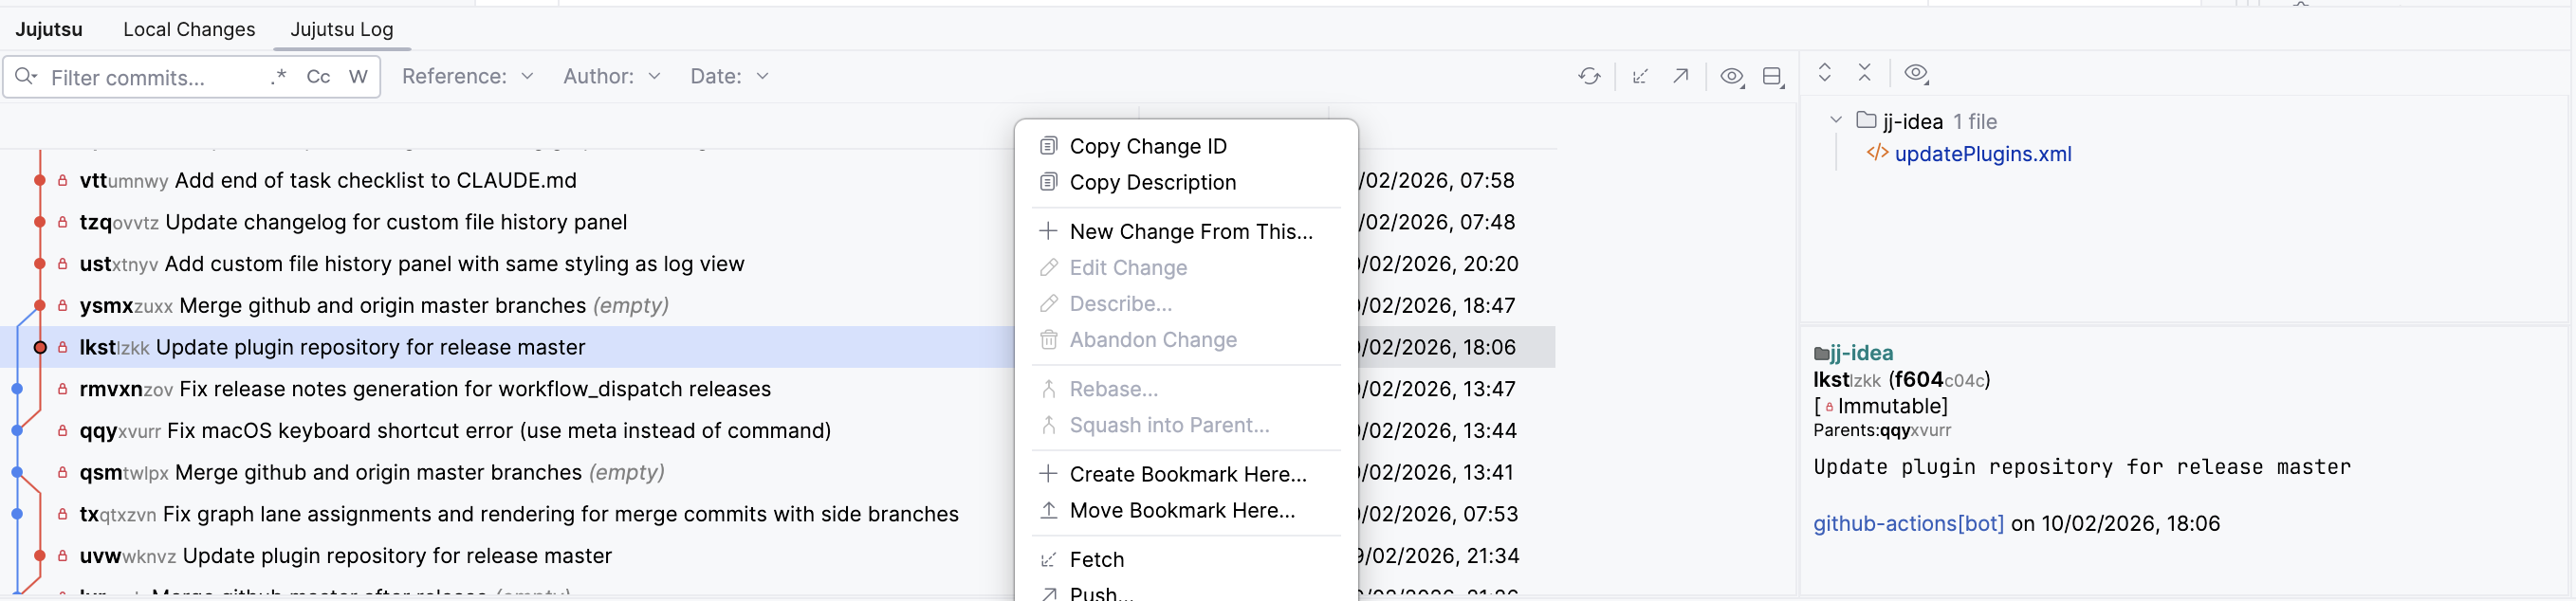Switch to Local Changes tab
This screenshot has height=601, width=2576.
(x=189, y=30)
